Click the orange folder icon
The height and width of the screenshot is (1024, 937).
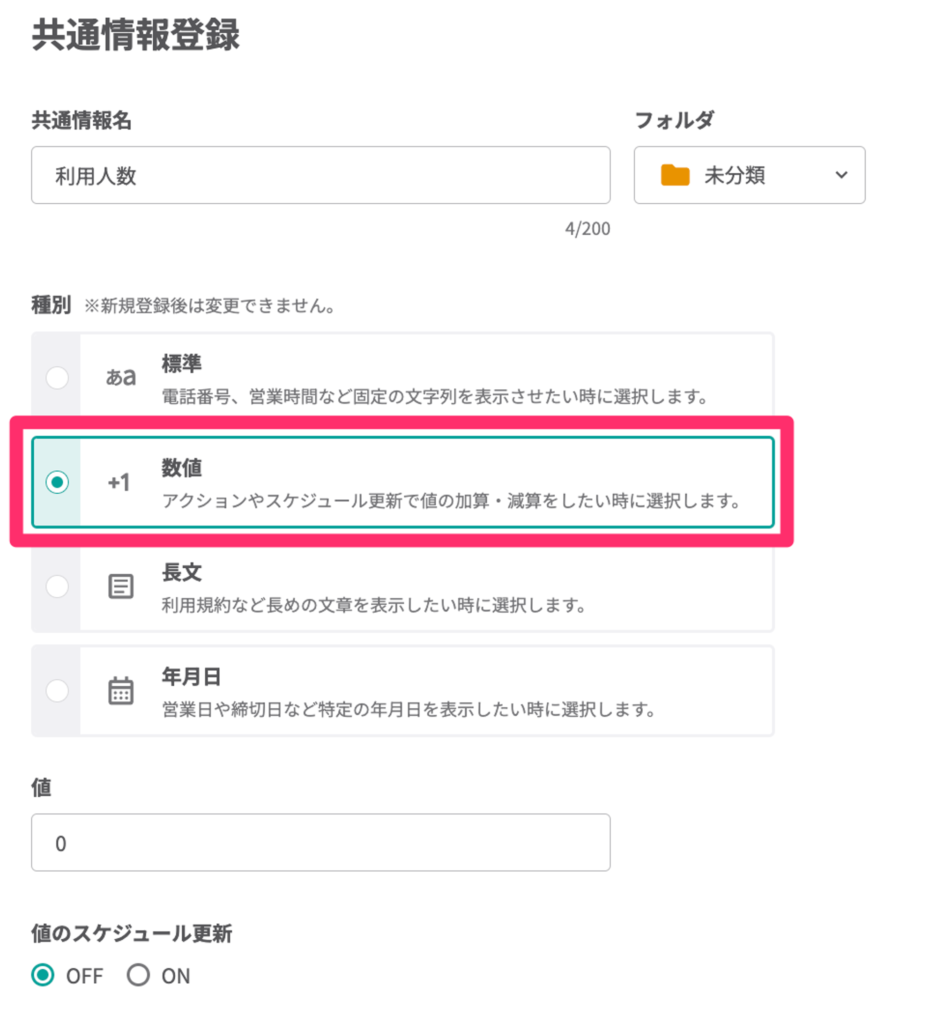(x=676, y=176)
